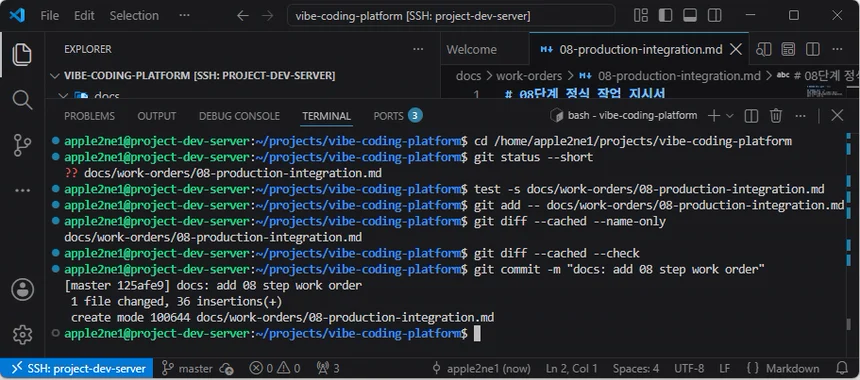Screen dimensions: 860x380
Task: Open the Edit menu
Action: pos(84,15)
